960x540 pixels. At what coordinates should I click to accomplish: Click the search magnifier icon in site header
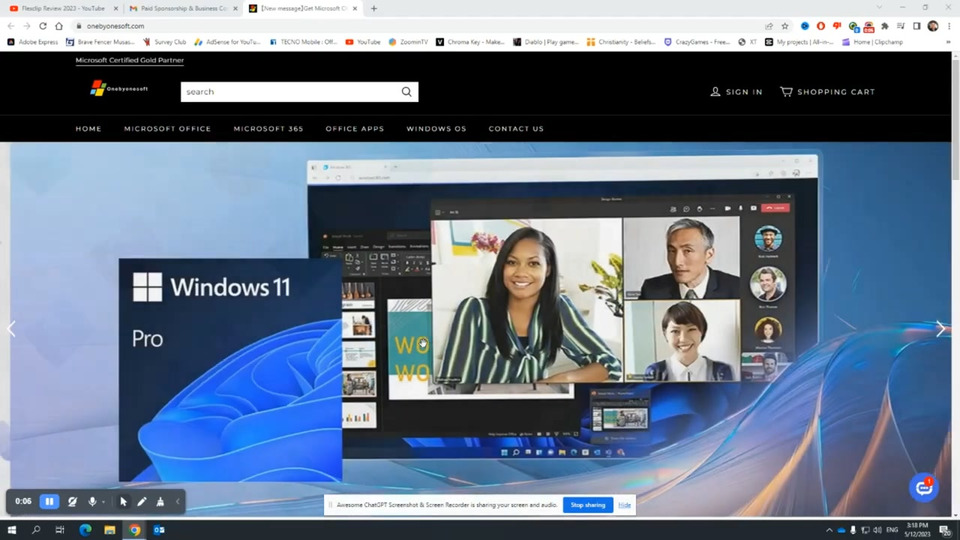click(x=407, y=92)
